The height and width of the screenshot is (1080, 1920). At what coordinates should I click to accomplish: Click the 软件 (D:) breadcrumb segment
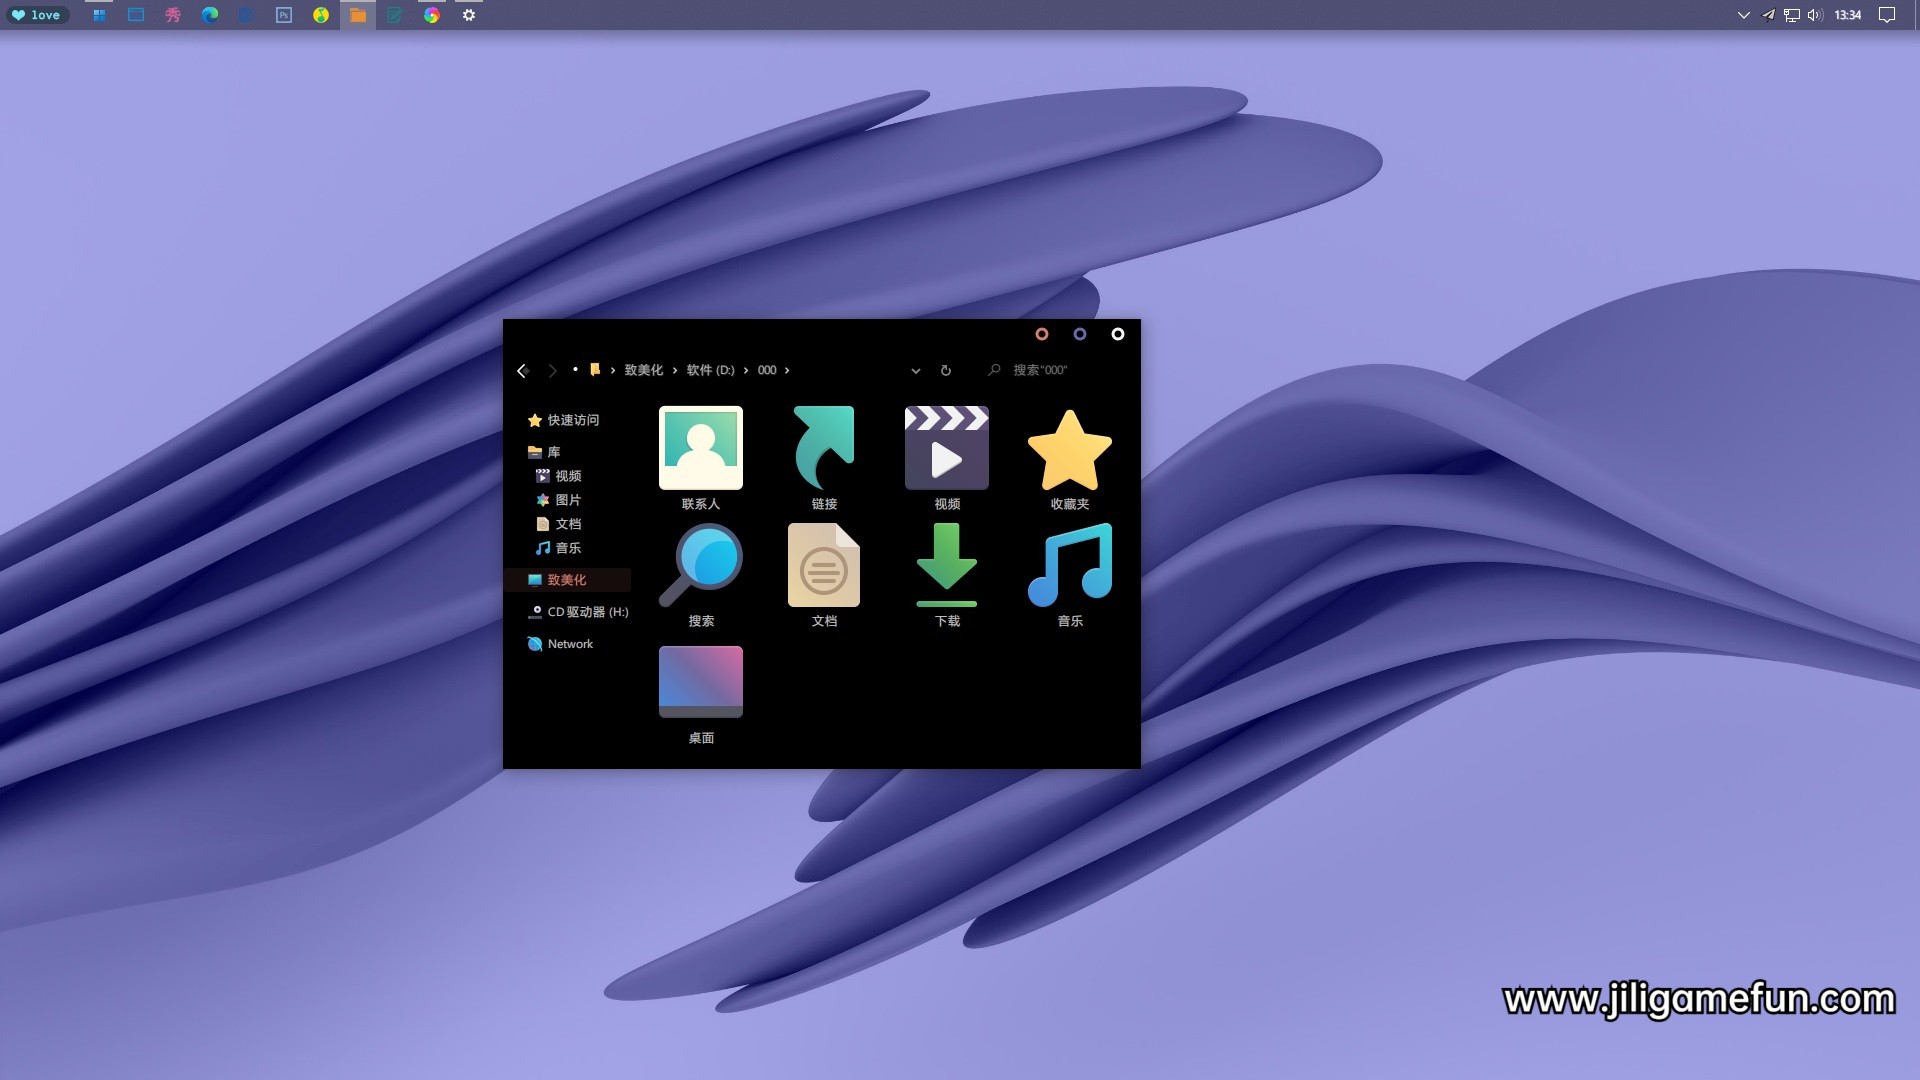point(710,370)
